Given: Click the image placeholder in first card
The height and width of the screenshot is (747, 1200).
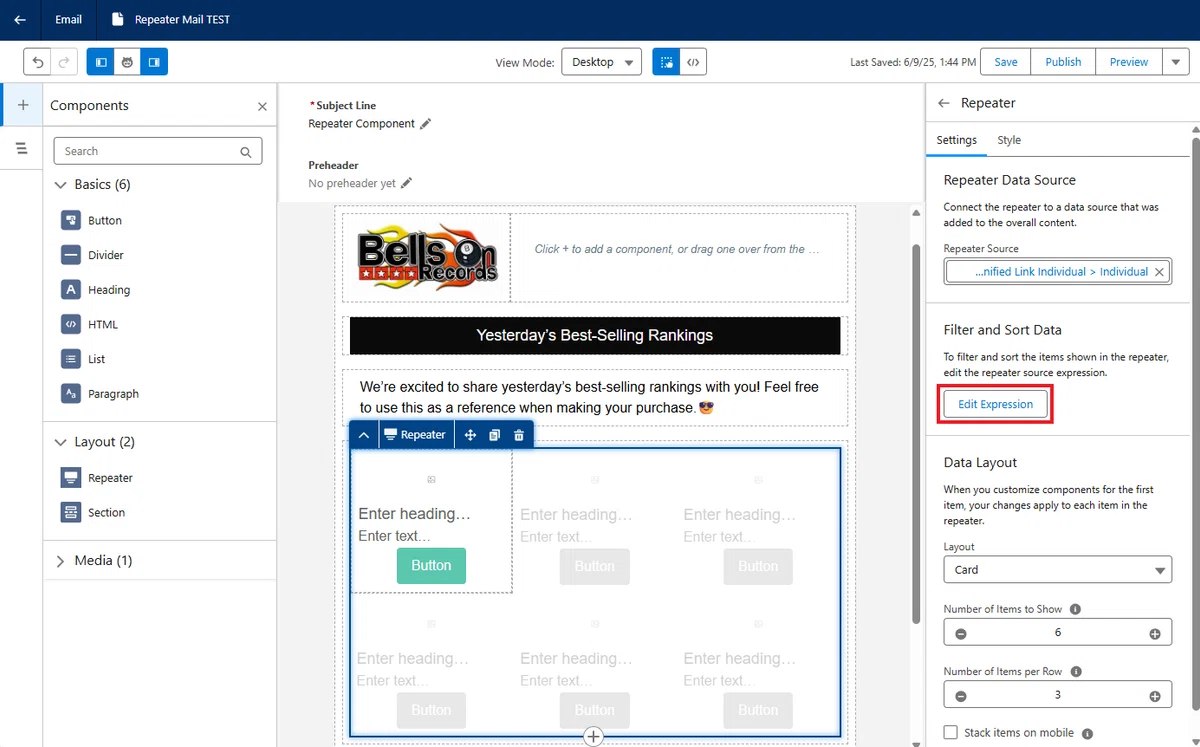Looking at the screenshot, I should pos(431,480).
